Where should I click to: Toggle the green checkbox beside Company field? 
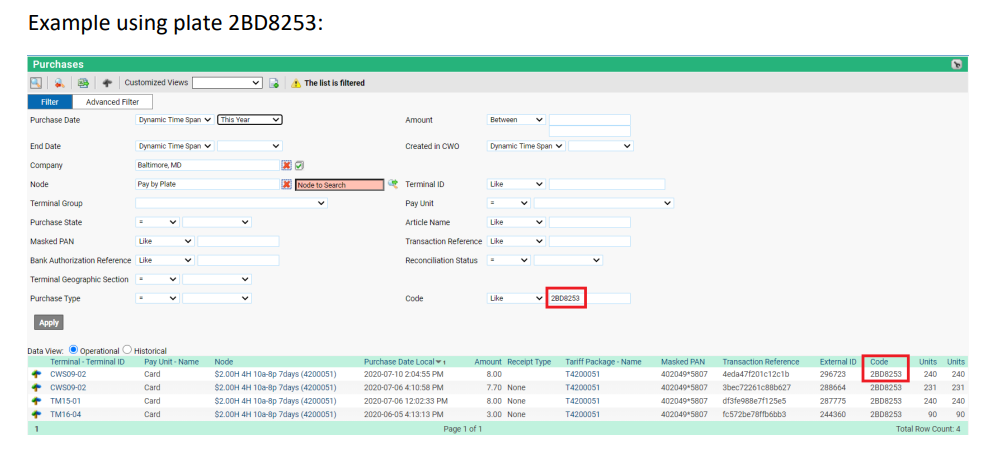[299, 165]
